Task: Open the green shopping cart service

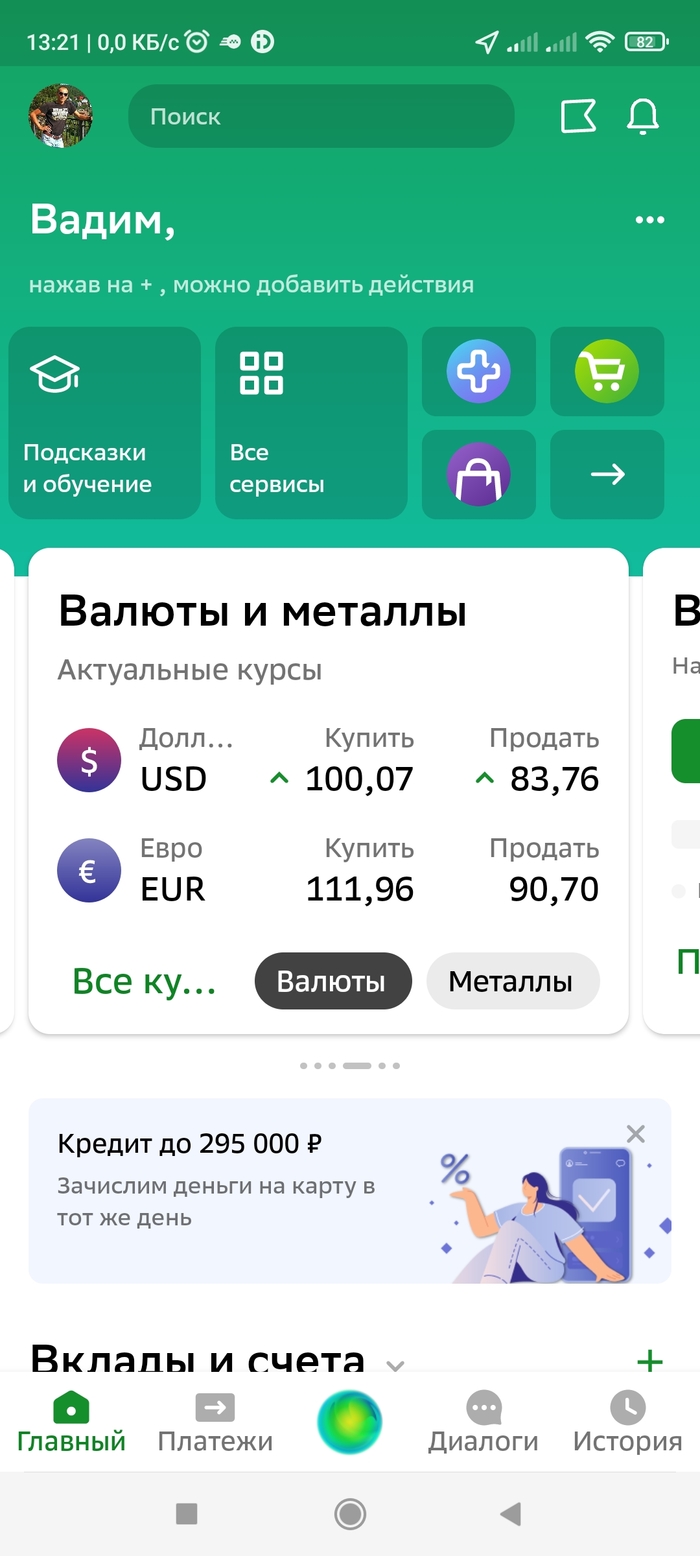Action: (x=606, y=371)
